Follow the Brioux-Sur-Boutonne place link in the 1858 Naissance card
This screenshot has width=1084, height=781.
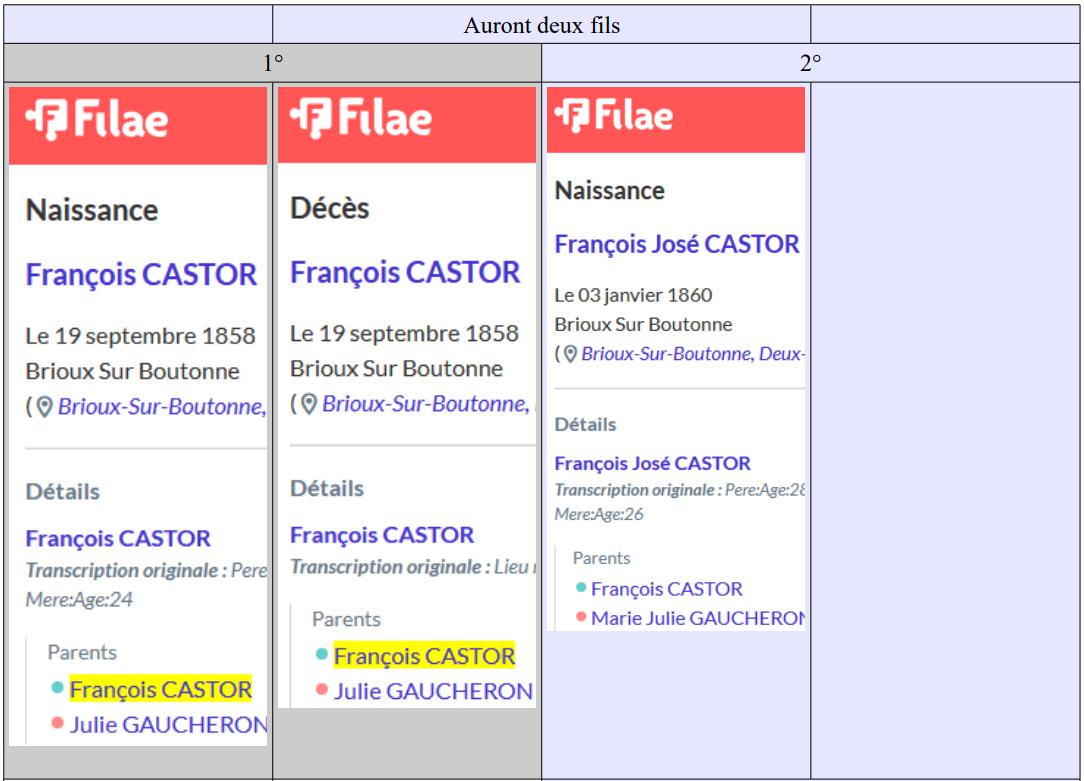[162, 406]
